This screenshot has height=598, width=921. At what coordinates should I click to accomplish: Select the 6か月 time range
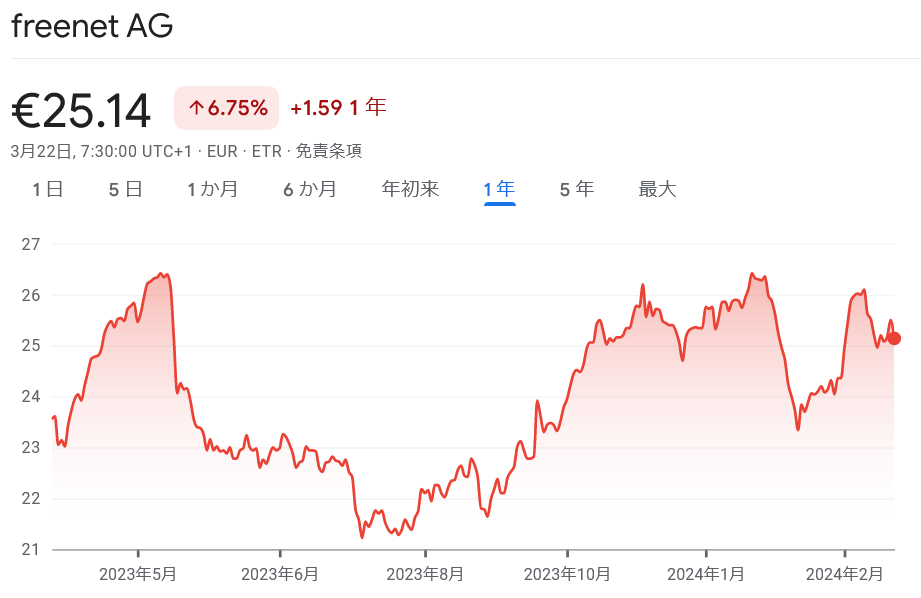[310, 189]
